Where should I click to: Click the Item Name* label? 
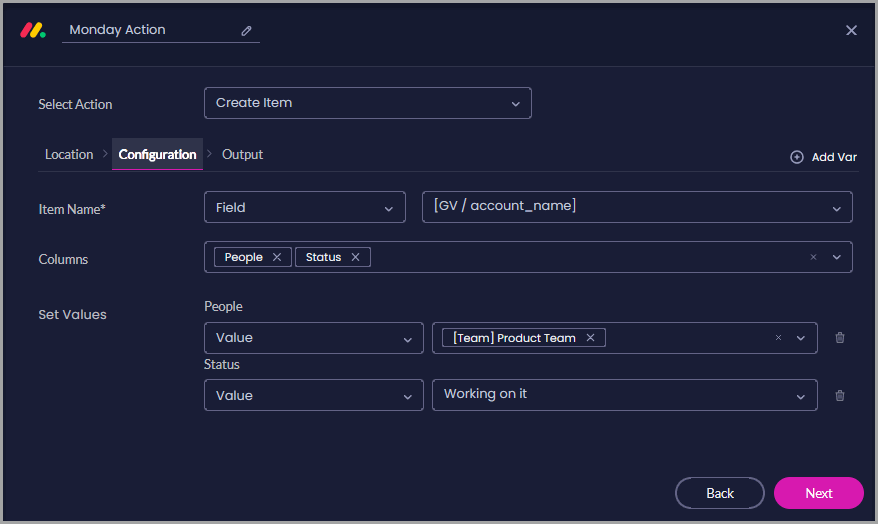tap(72, 209)
